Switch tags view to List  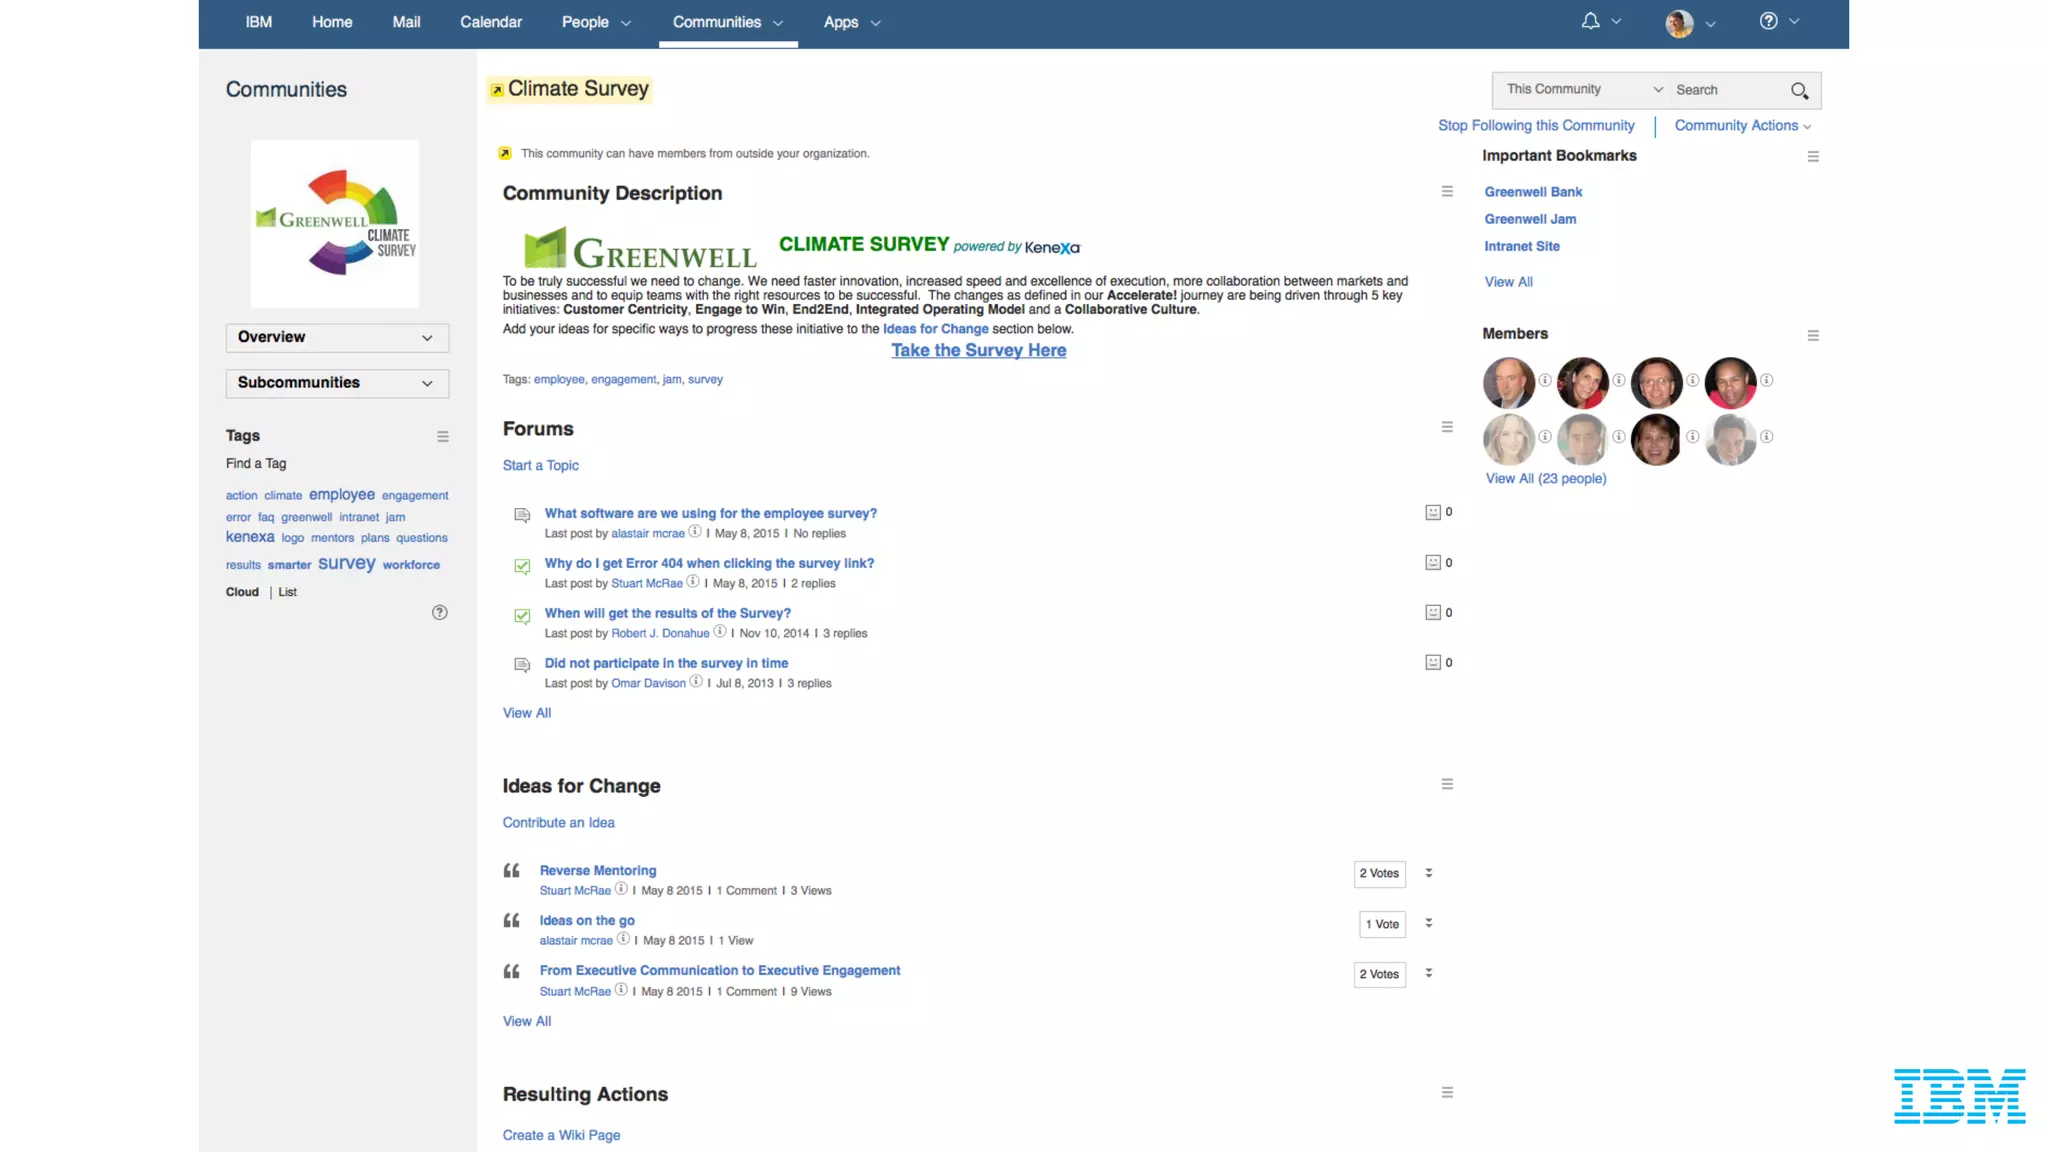click(x=287, y=592)
